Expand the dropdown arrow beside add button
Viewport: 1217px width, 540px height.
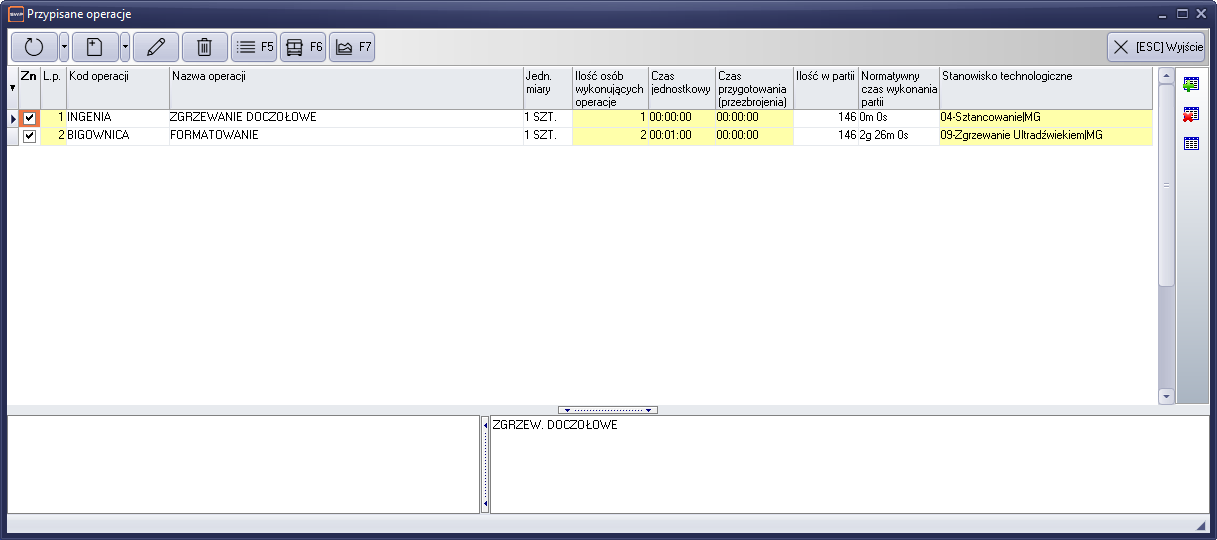coord(125,47)
